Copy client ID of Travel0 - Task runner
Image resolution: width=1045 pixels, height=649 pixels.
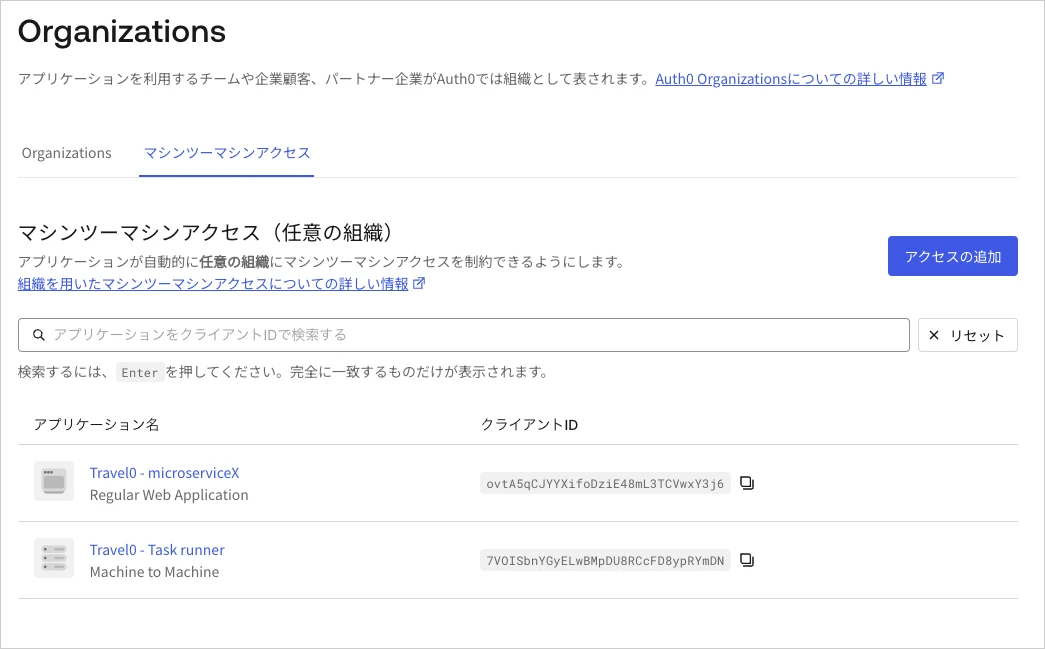pos(746,560)
